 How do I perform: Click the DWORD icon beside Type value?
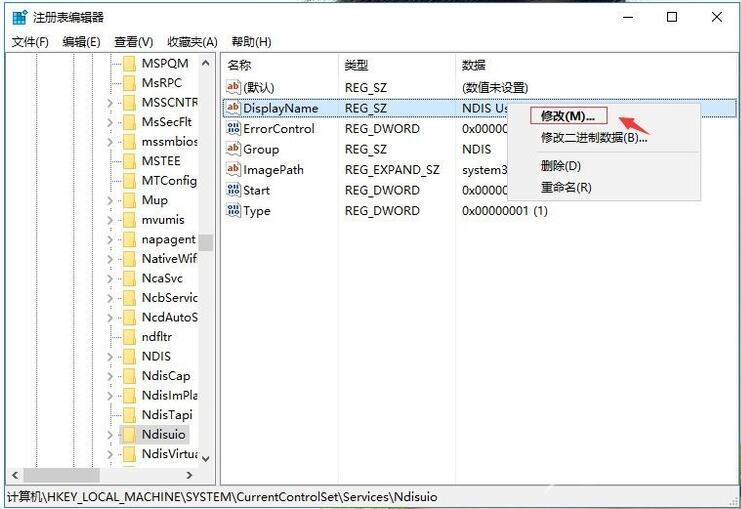pyautogui.click(x=234, y=211)
